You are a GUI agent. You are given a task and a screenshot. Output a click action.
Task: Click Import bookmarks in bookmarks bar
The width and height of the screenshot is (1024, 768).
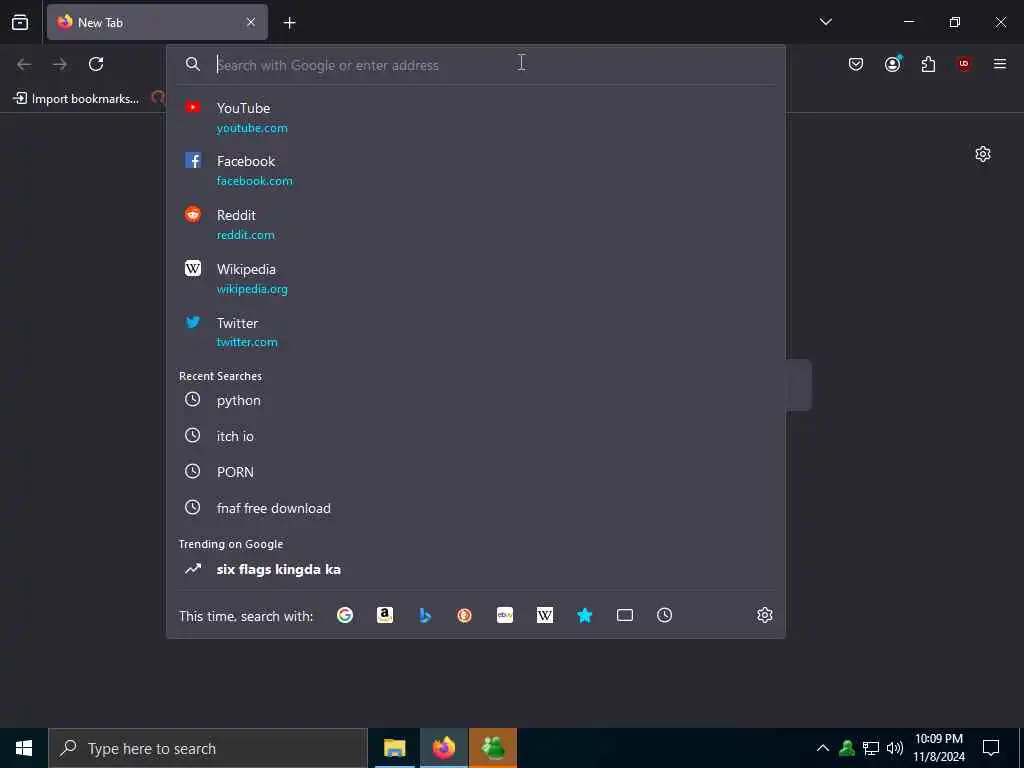[76, 99]
